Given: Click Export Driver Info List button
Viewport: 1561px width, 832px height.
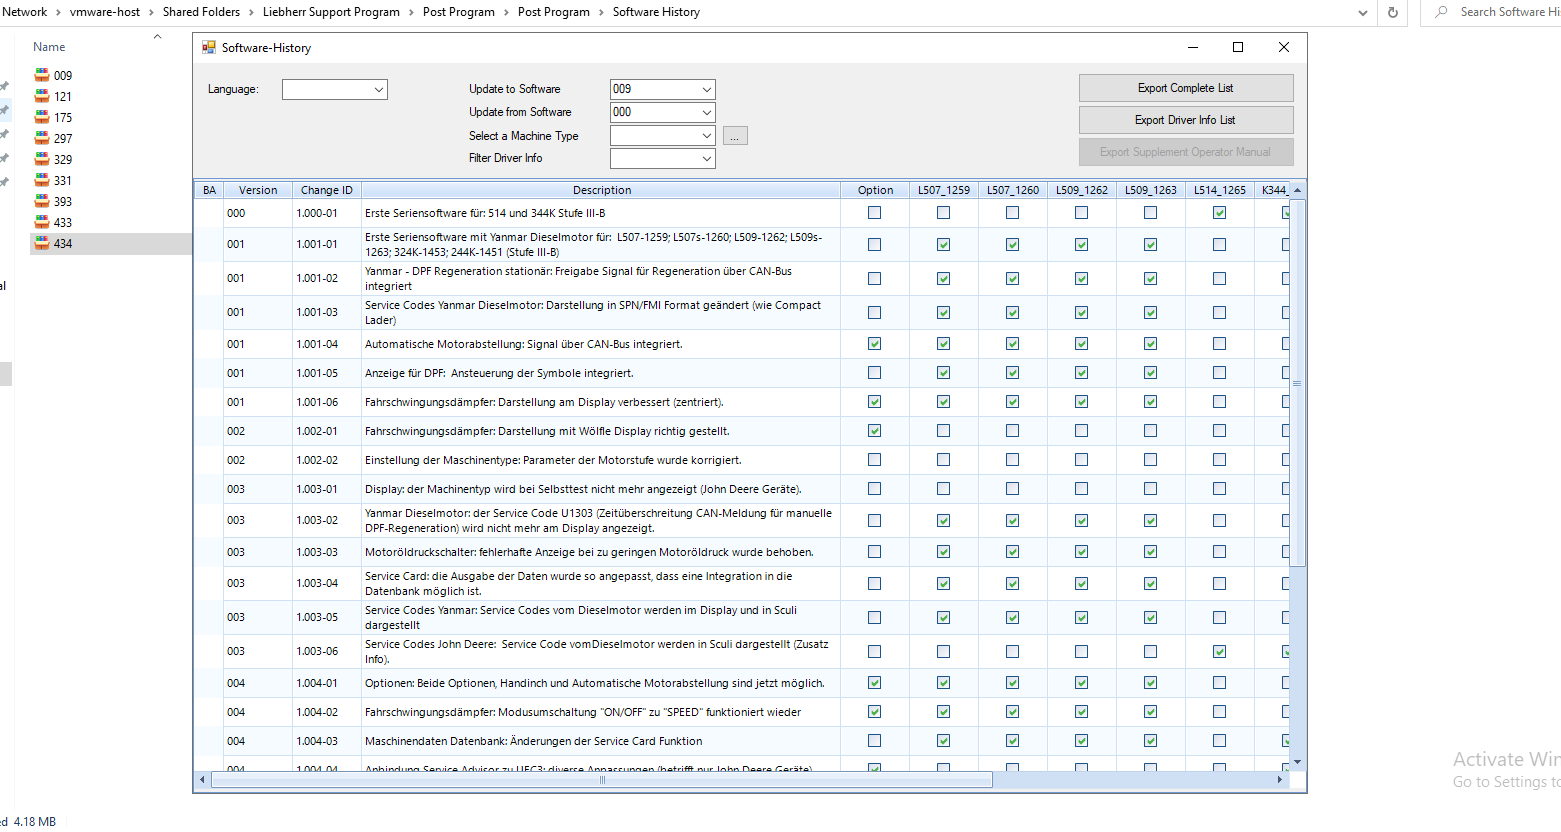Looking at the screenshot, I should tap(1185, 120).
